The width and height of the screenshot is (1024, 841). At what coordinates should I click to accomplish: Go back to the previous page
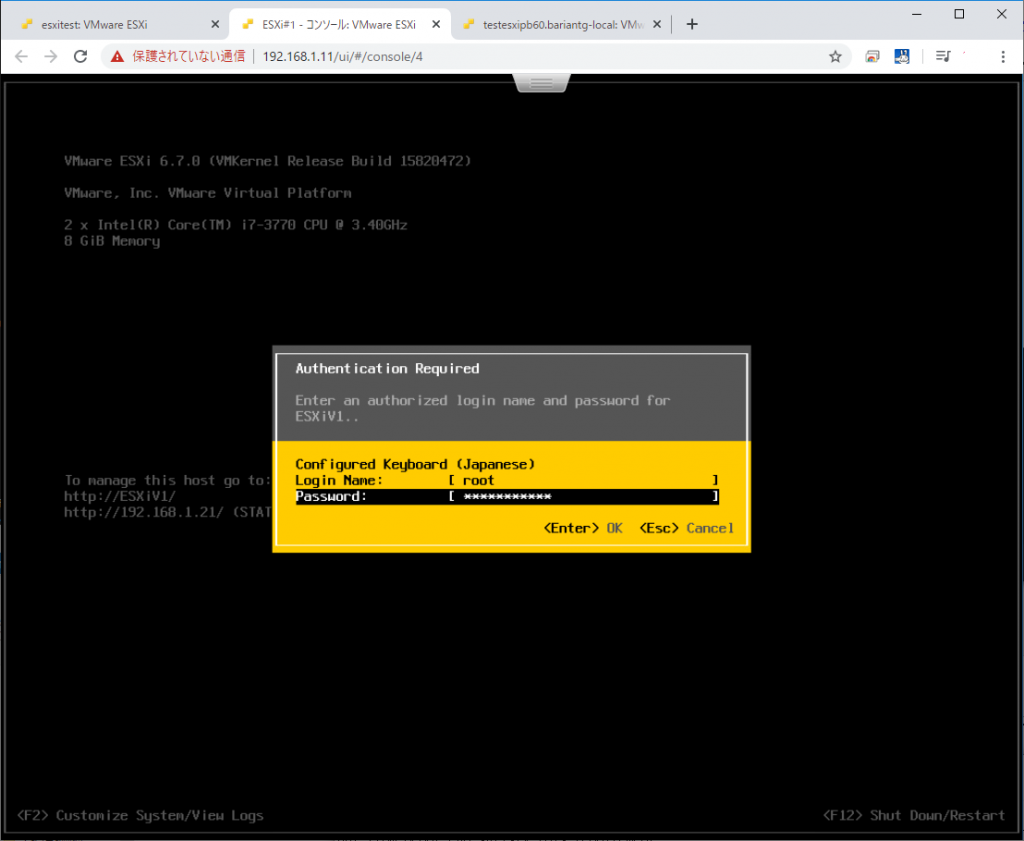click(x=22, y=57)
